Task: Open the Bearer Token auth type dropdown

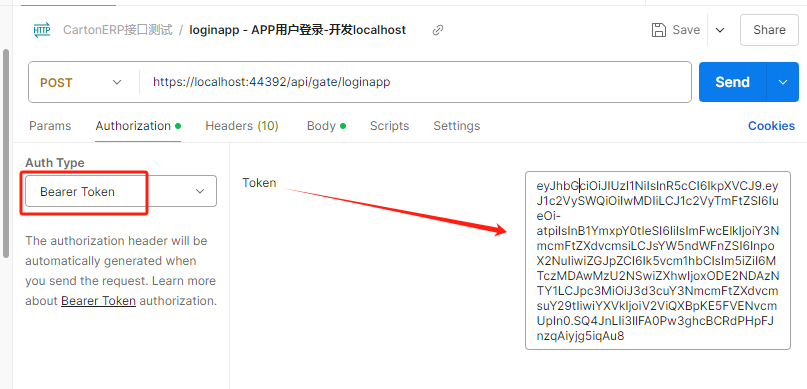Action: 121,191
